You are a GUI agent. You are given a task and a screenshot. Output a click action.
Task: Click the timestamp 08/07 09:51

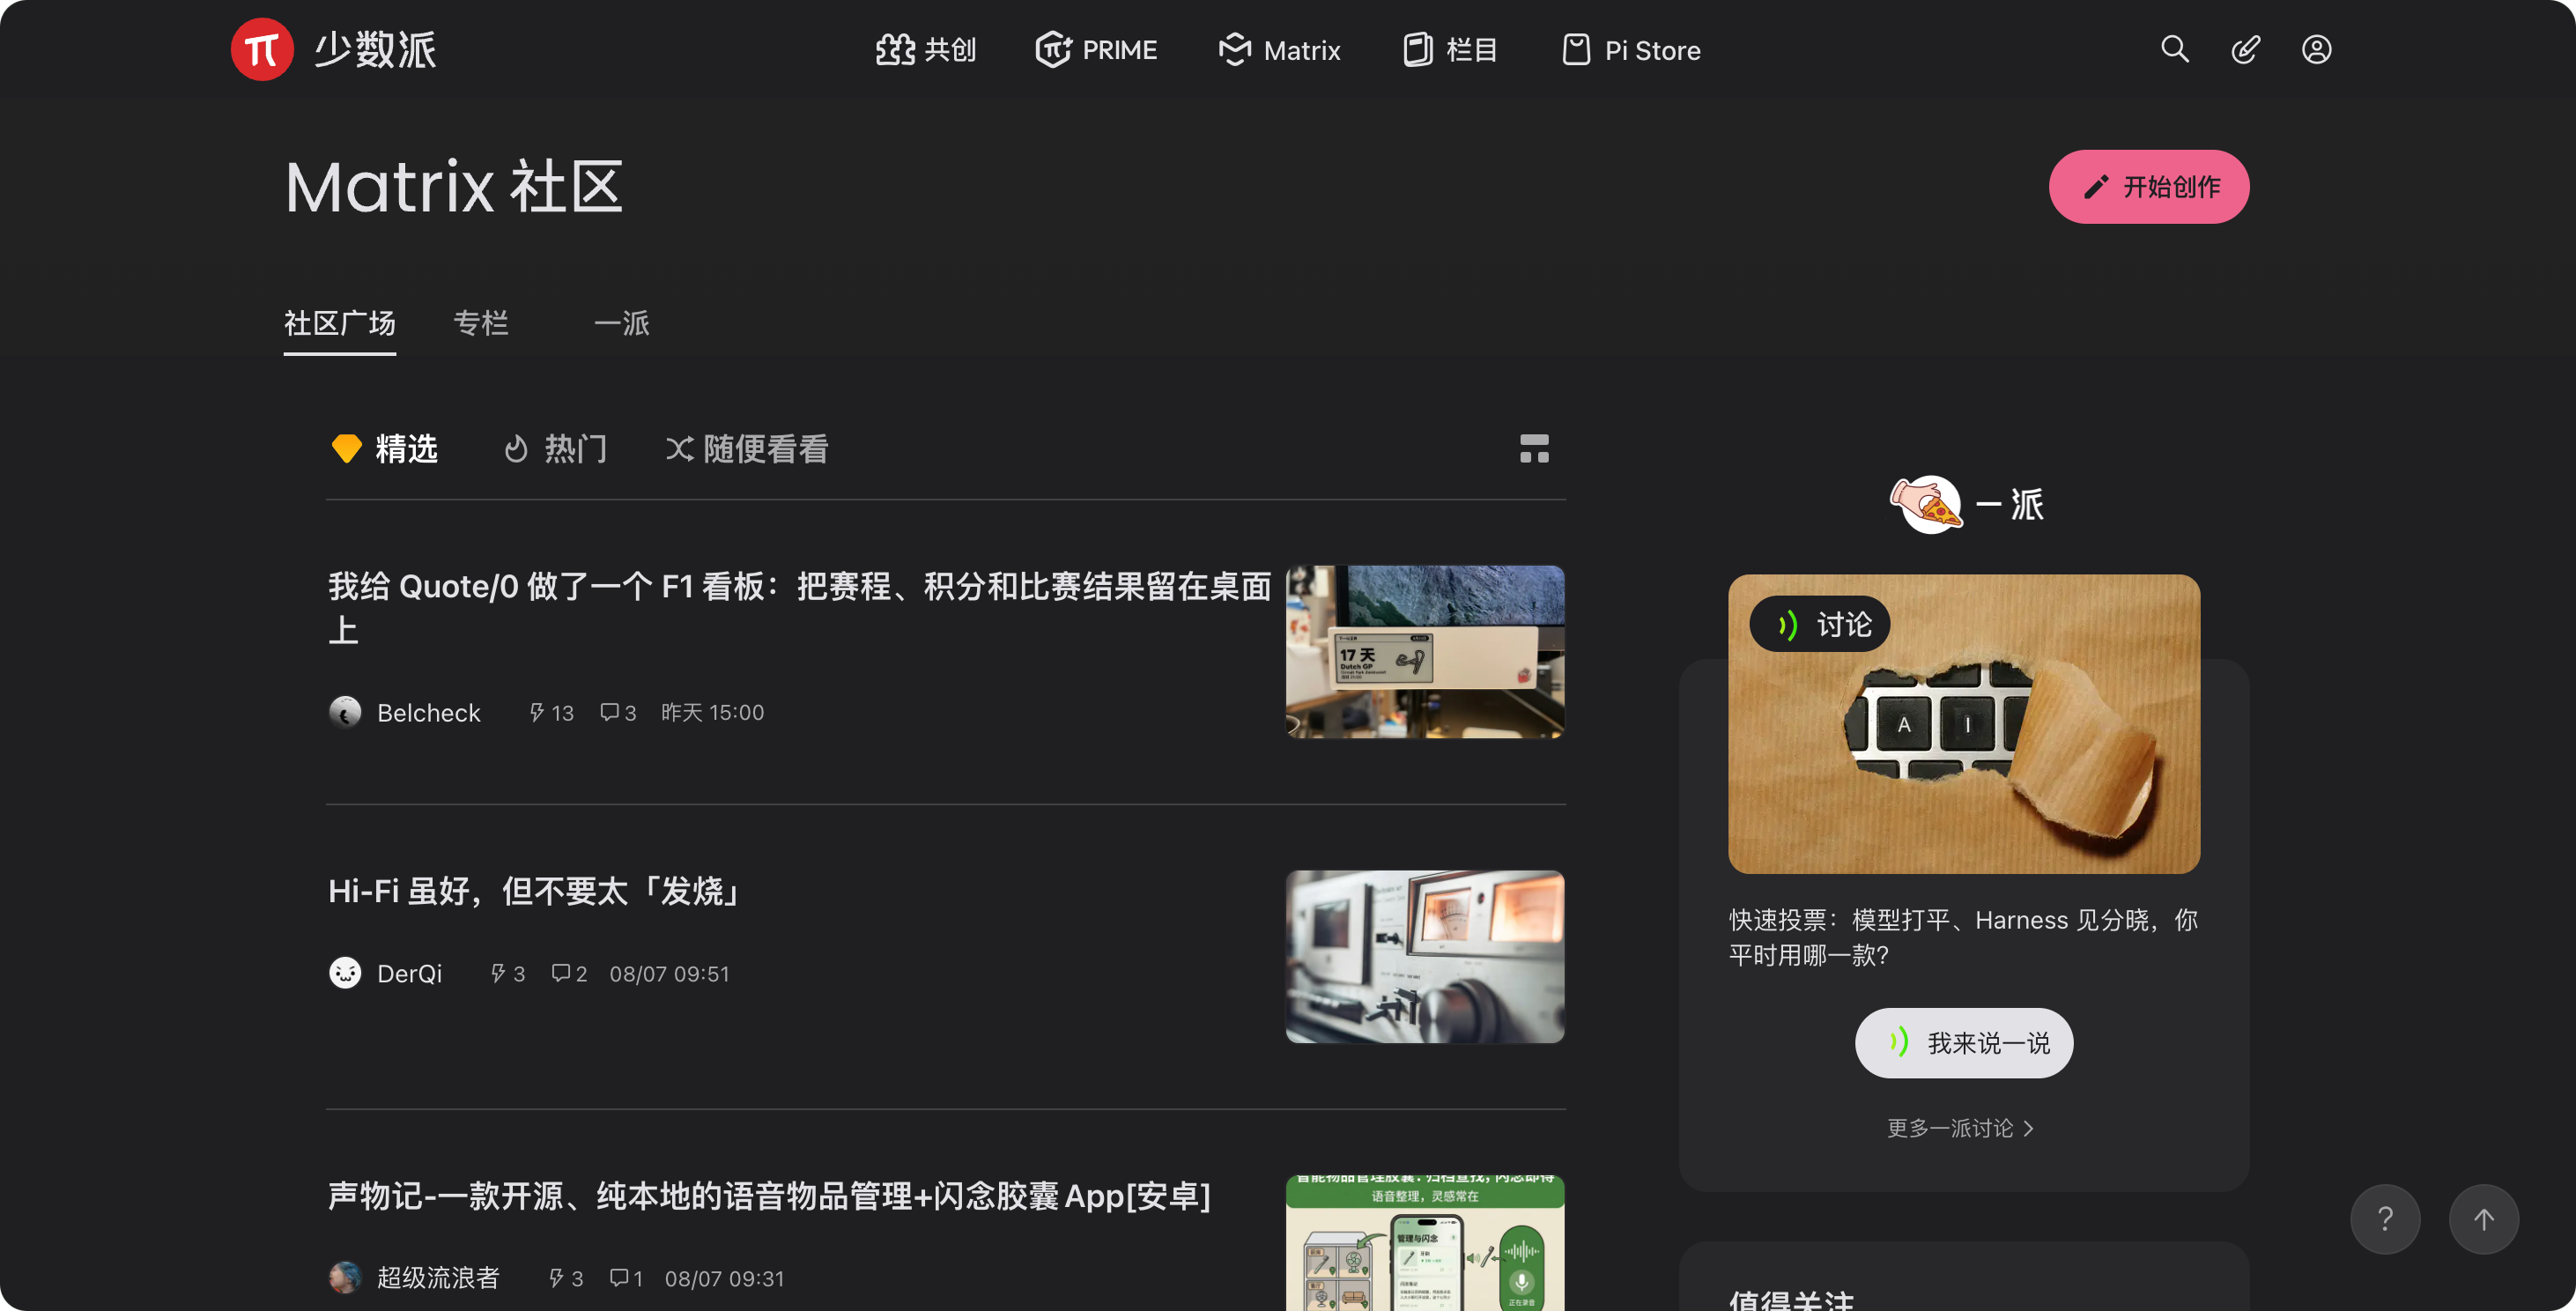(669, 974)
